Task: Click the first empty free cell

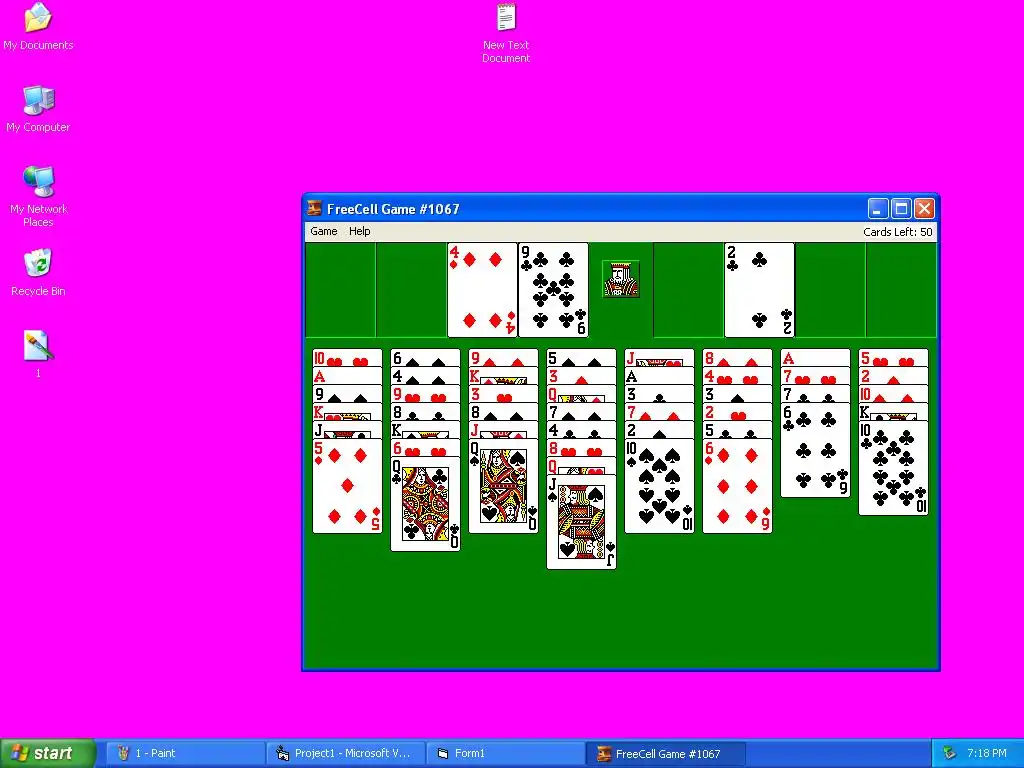Action: tap(340, 290)
